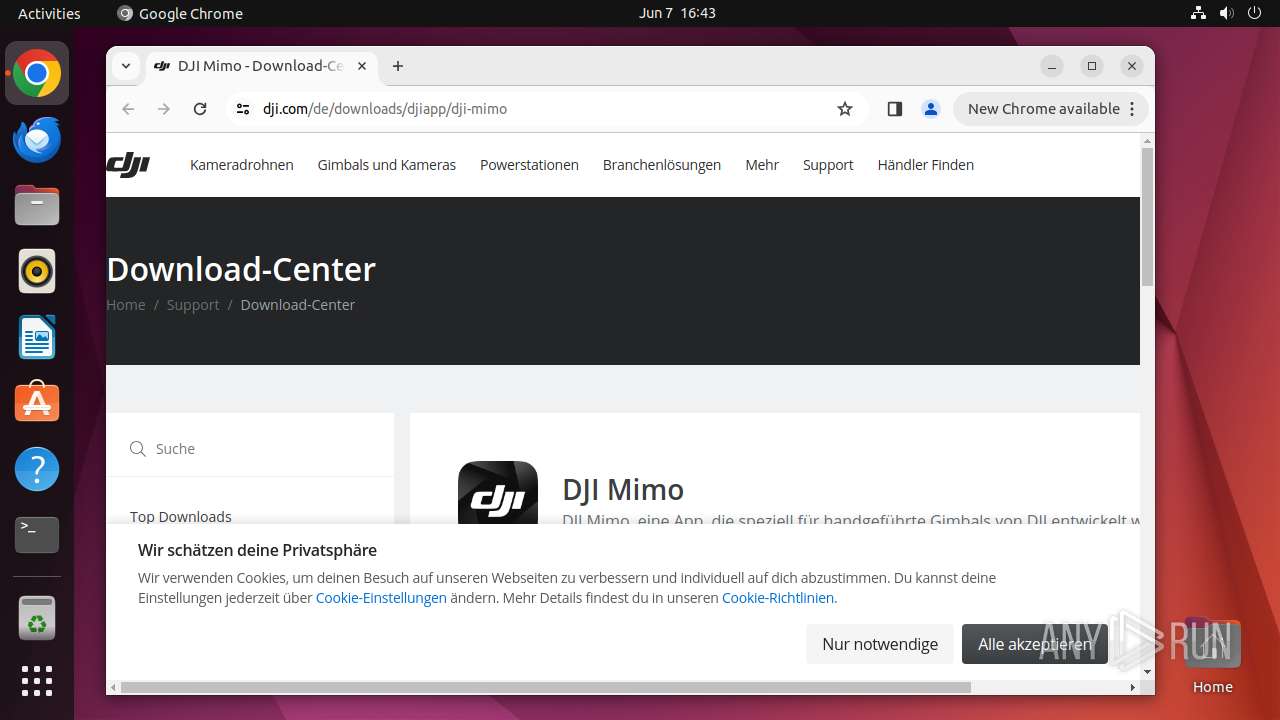Click the address bar URL
The width and height of the screenshot is (1280, 720).
click(385, 109)
